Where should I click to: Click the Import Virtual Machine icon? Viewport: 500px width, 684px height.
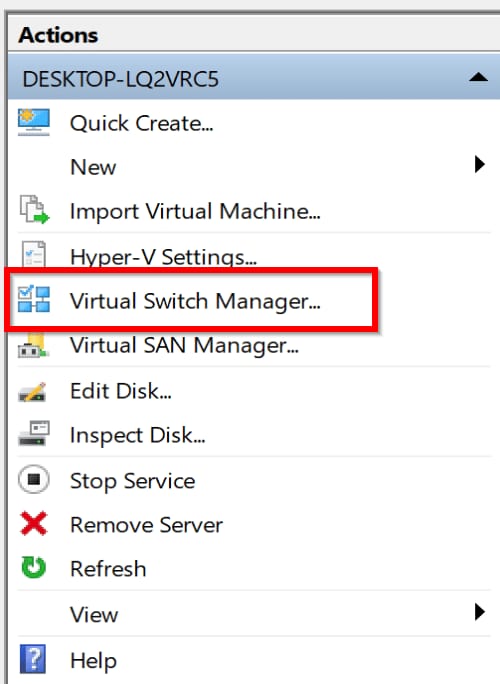pos(34,210)
